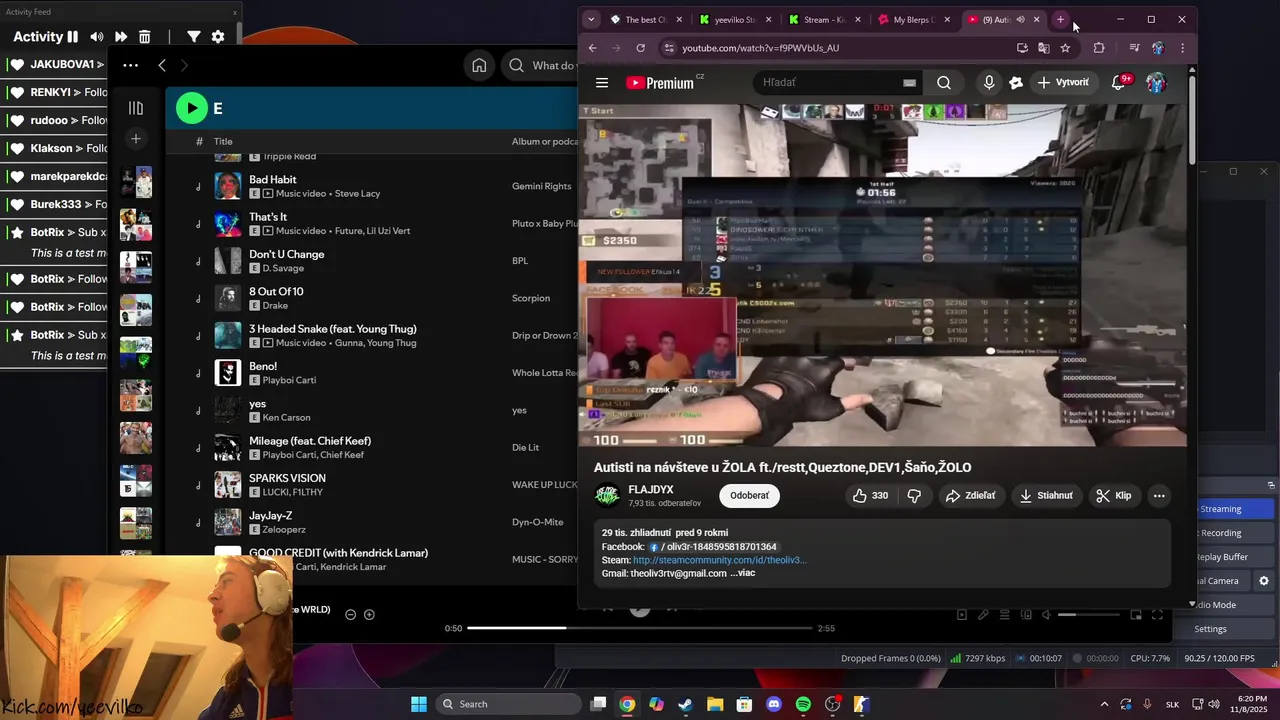Dislike the YouTube video
Image resolution: width=1280 pixels, height=720 pixels.
tap(914, 495)
